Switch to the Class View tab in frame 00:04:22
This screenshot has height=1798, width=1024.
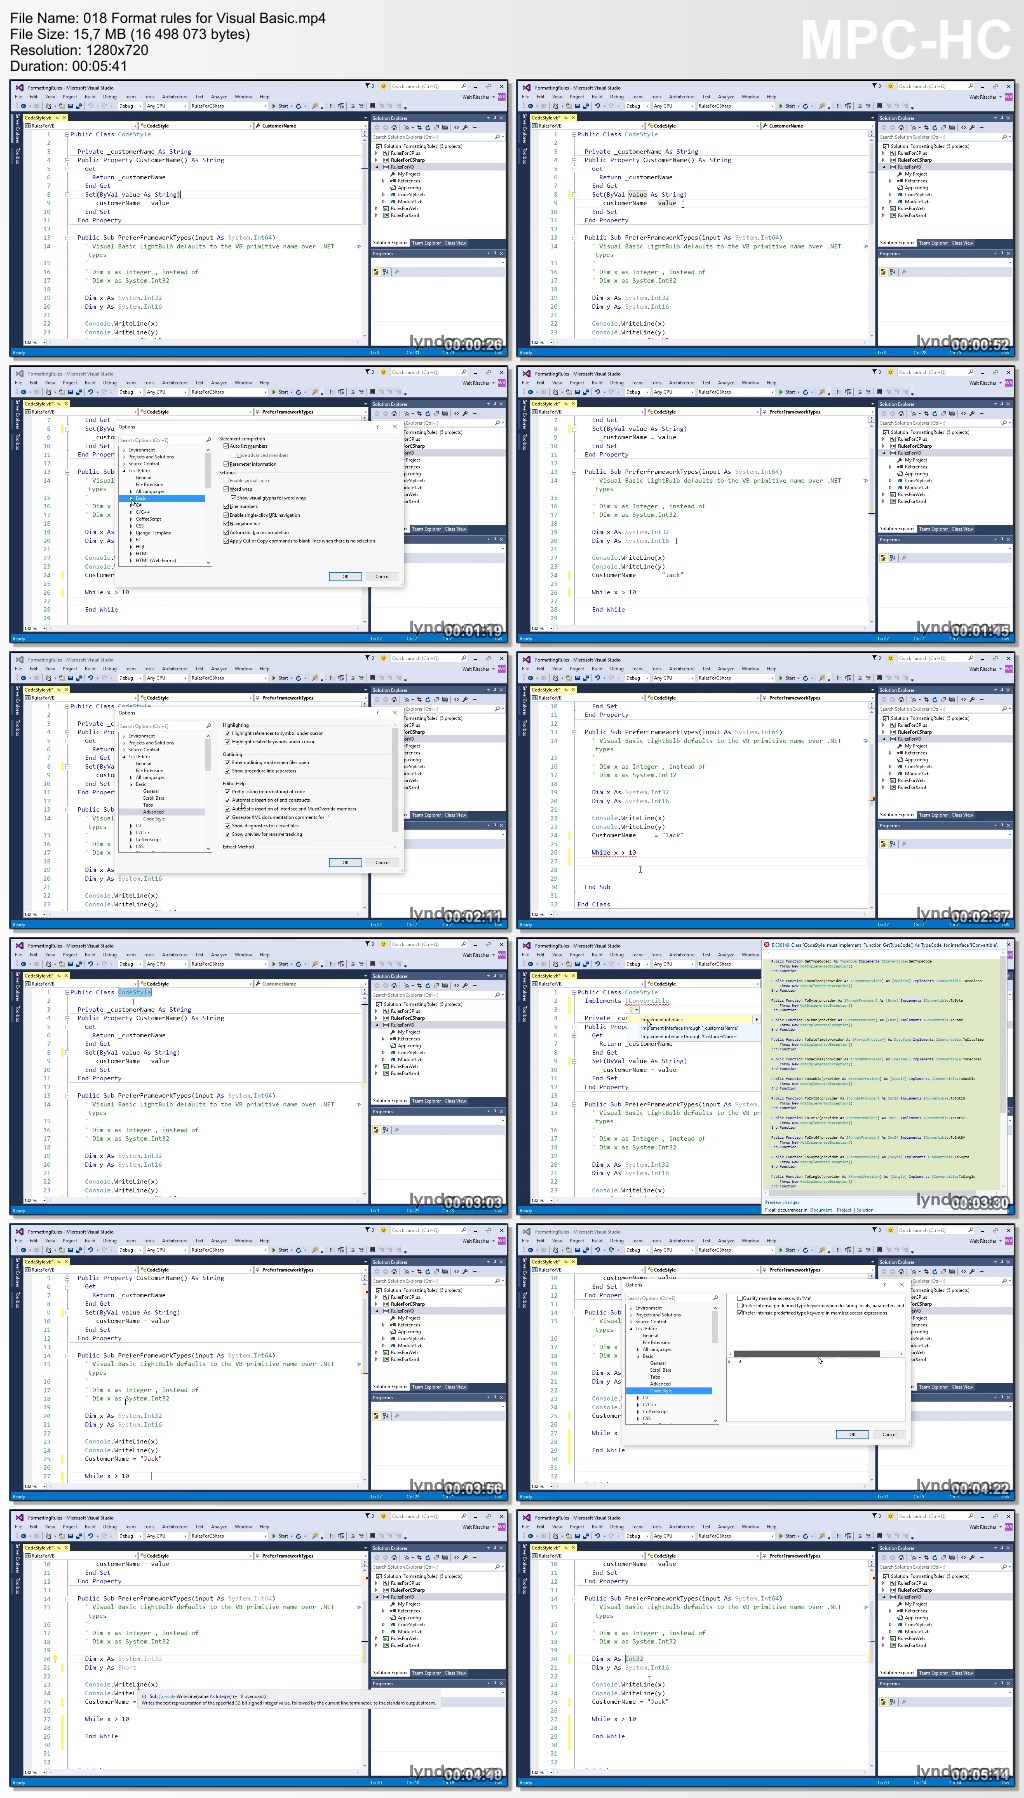click(x=962, y=1387)
